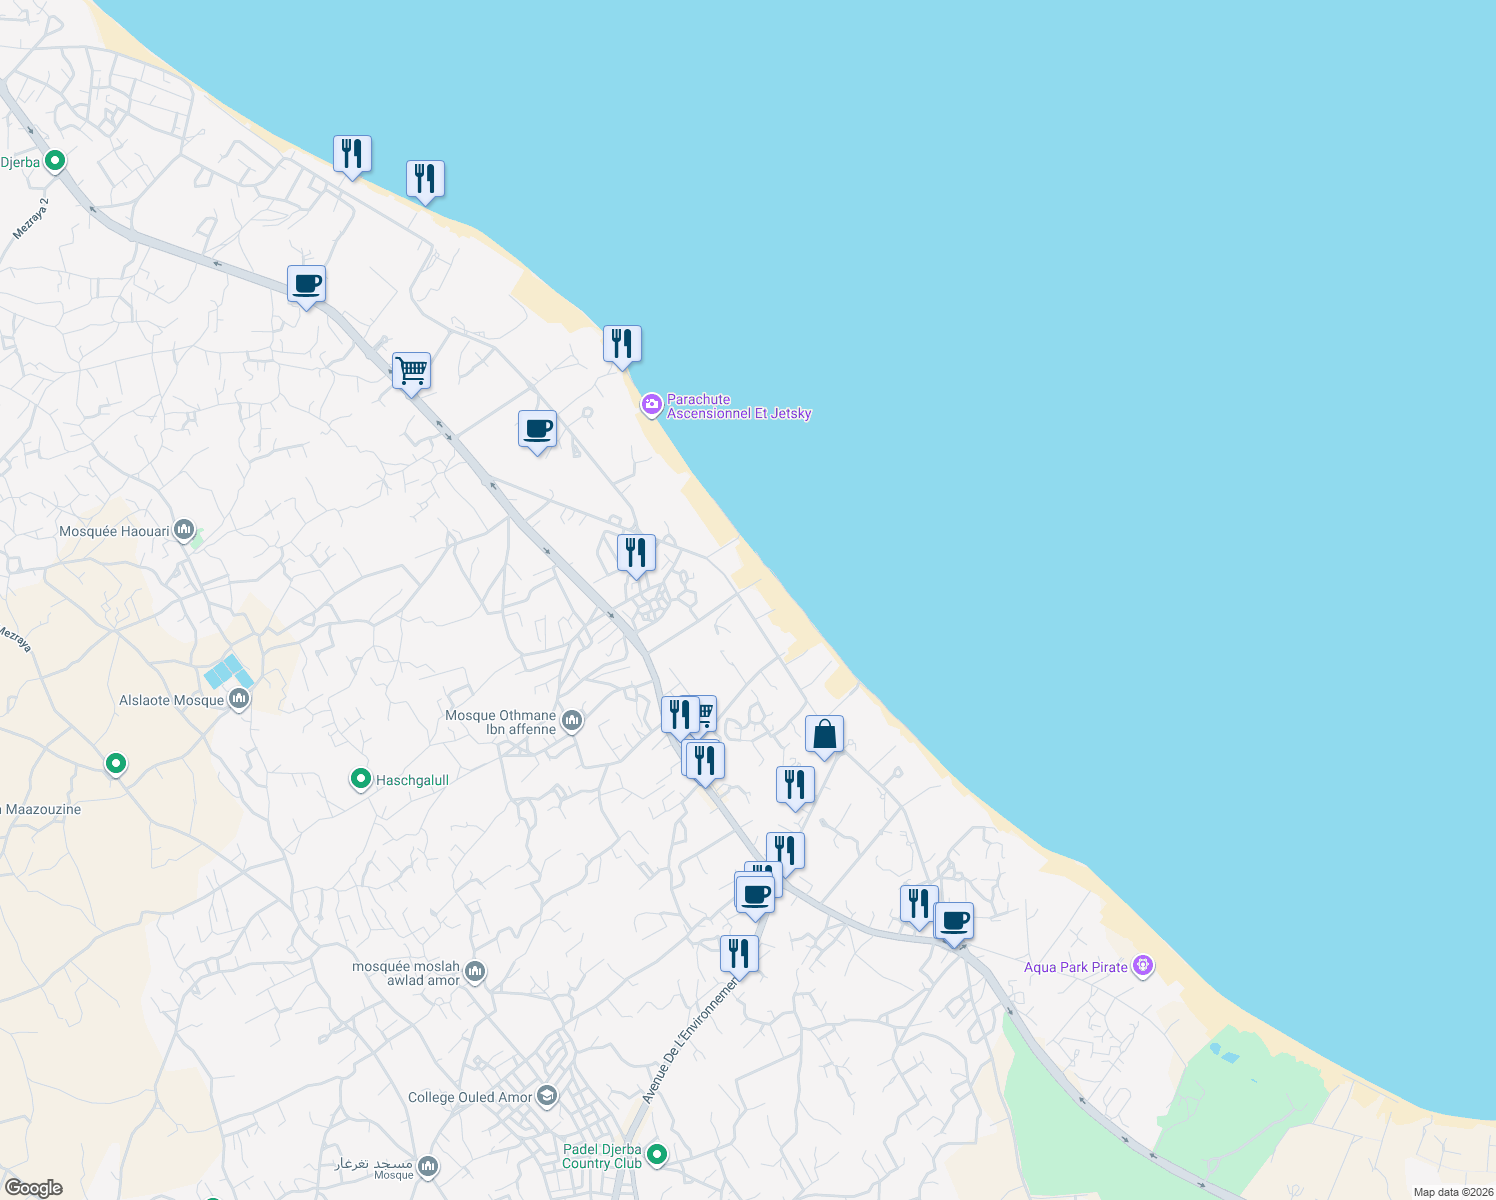Open the shopping cart supermarket marker
This screenshot has width=1496, height=1200.
pyautogui.click(x=411, y=370)
